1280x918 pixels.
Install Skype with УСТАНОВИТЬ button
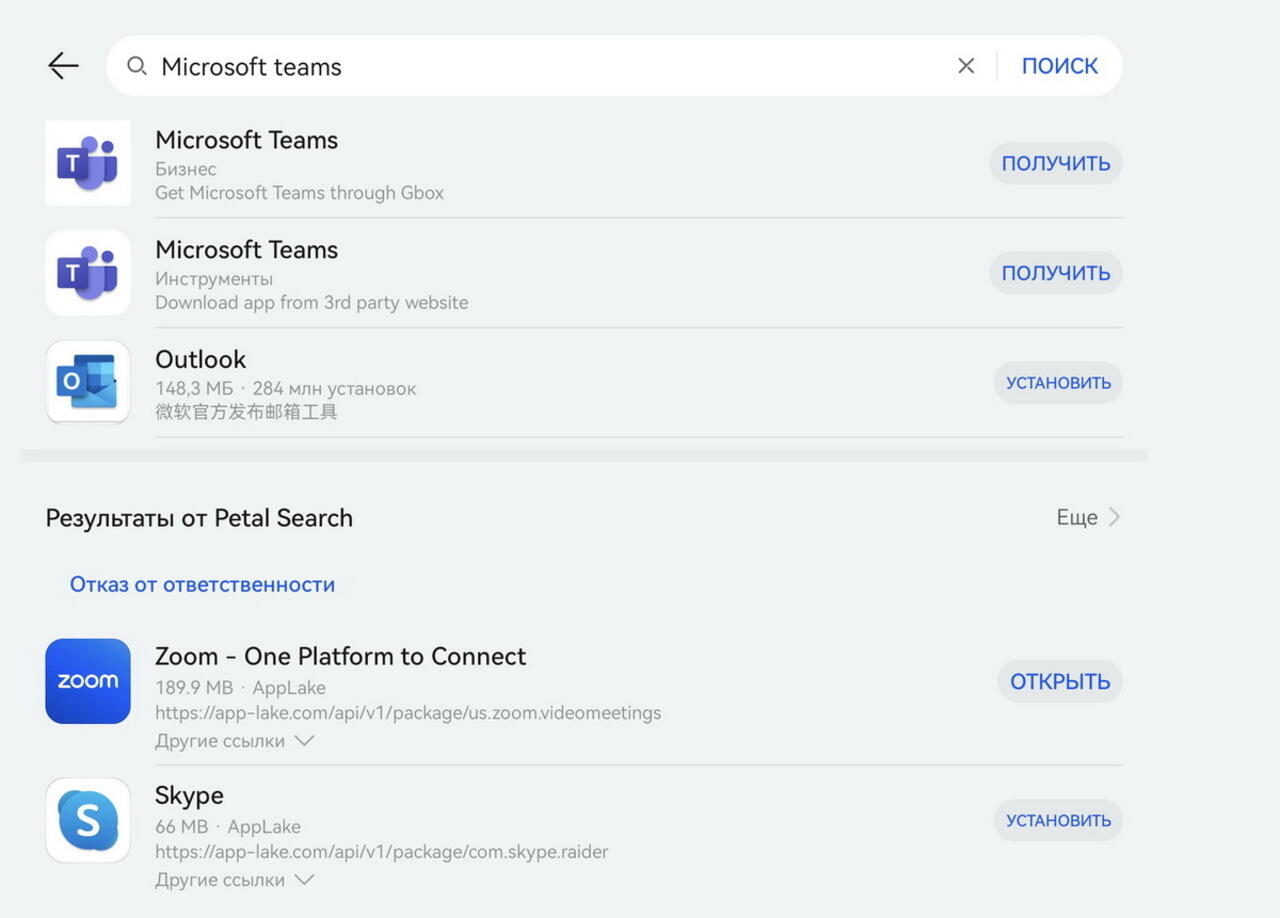(1057, 821)
